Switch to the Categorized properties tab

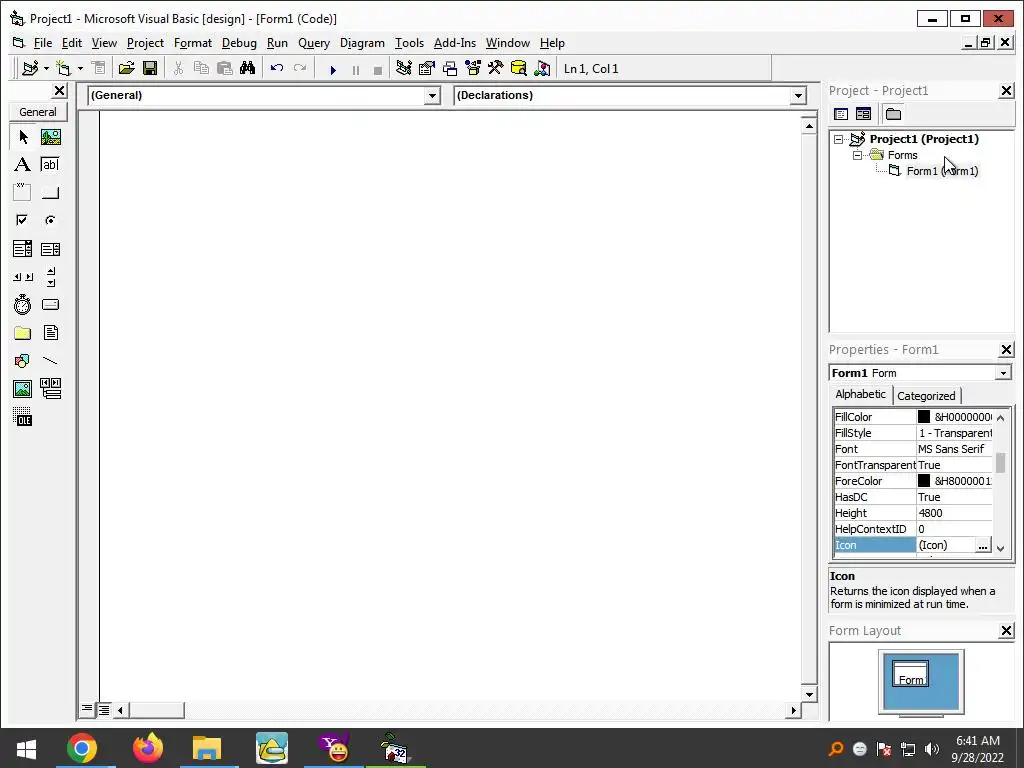point(926,396)
